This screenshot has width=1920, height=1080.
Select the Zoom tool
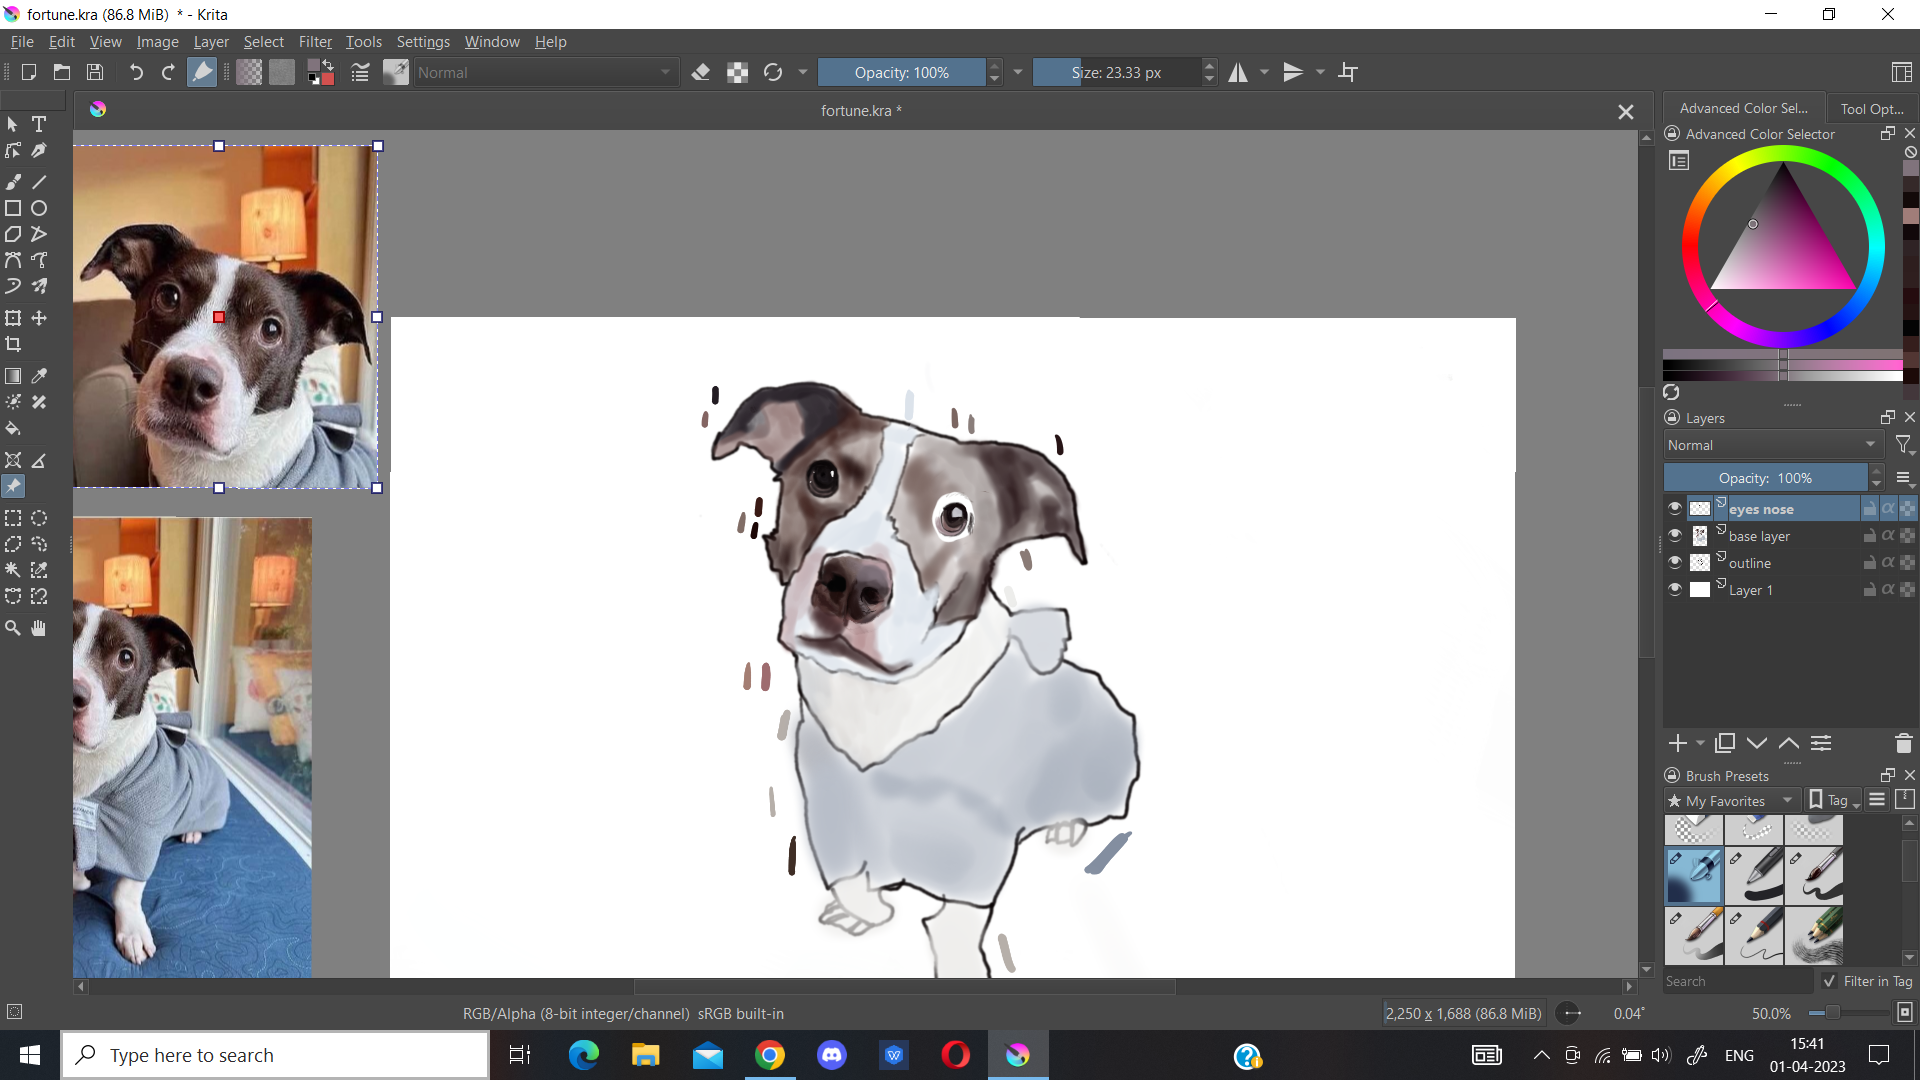(x=13, y=628)
